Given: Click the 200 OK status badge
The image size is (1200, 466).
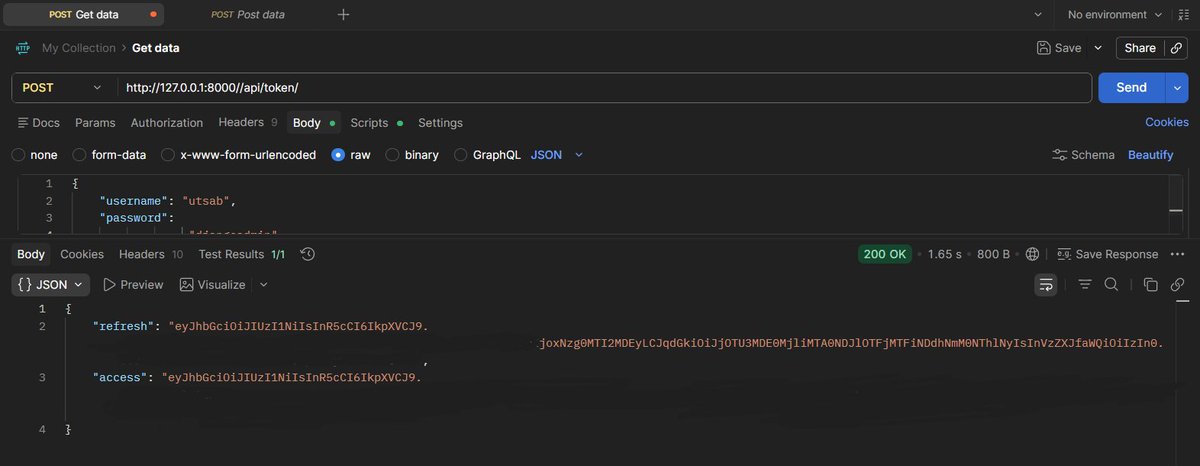Looking at the screenshot, I should coord(885,254).
